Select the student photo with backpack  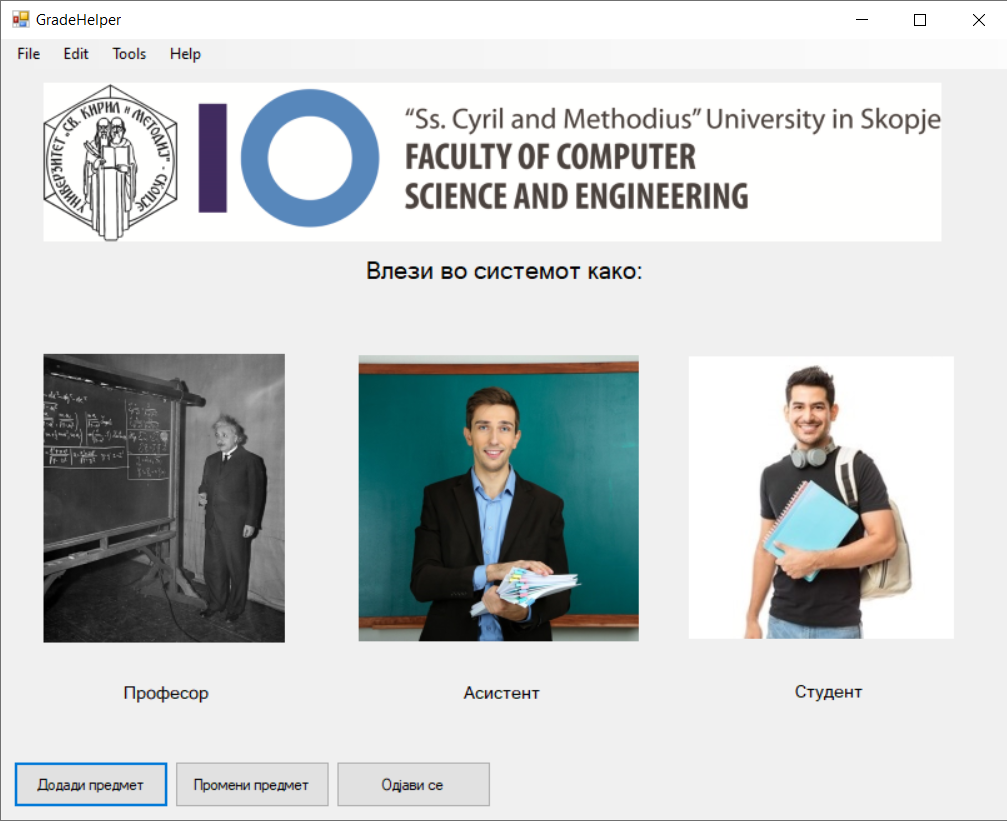tap(821, 497)
